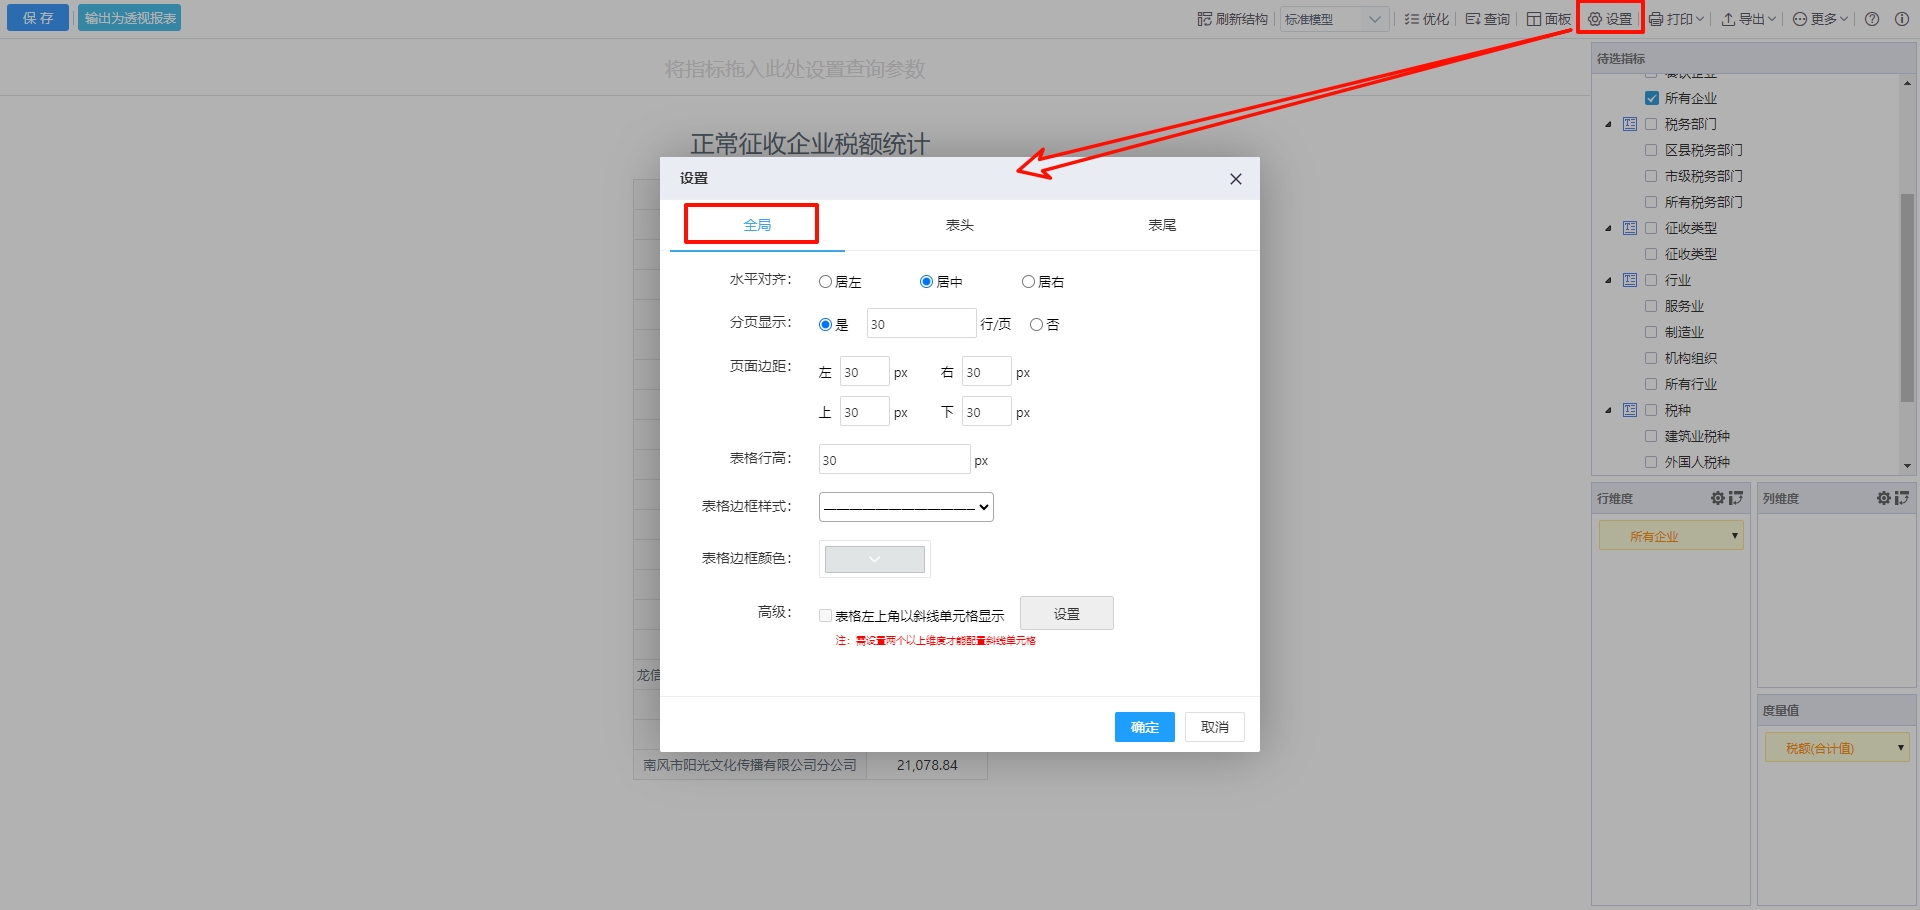This screenshot has width=1920, height=910.
Task: Click the info circle icon
Action: pos(1902,19)
